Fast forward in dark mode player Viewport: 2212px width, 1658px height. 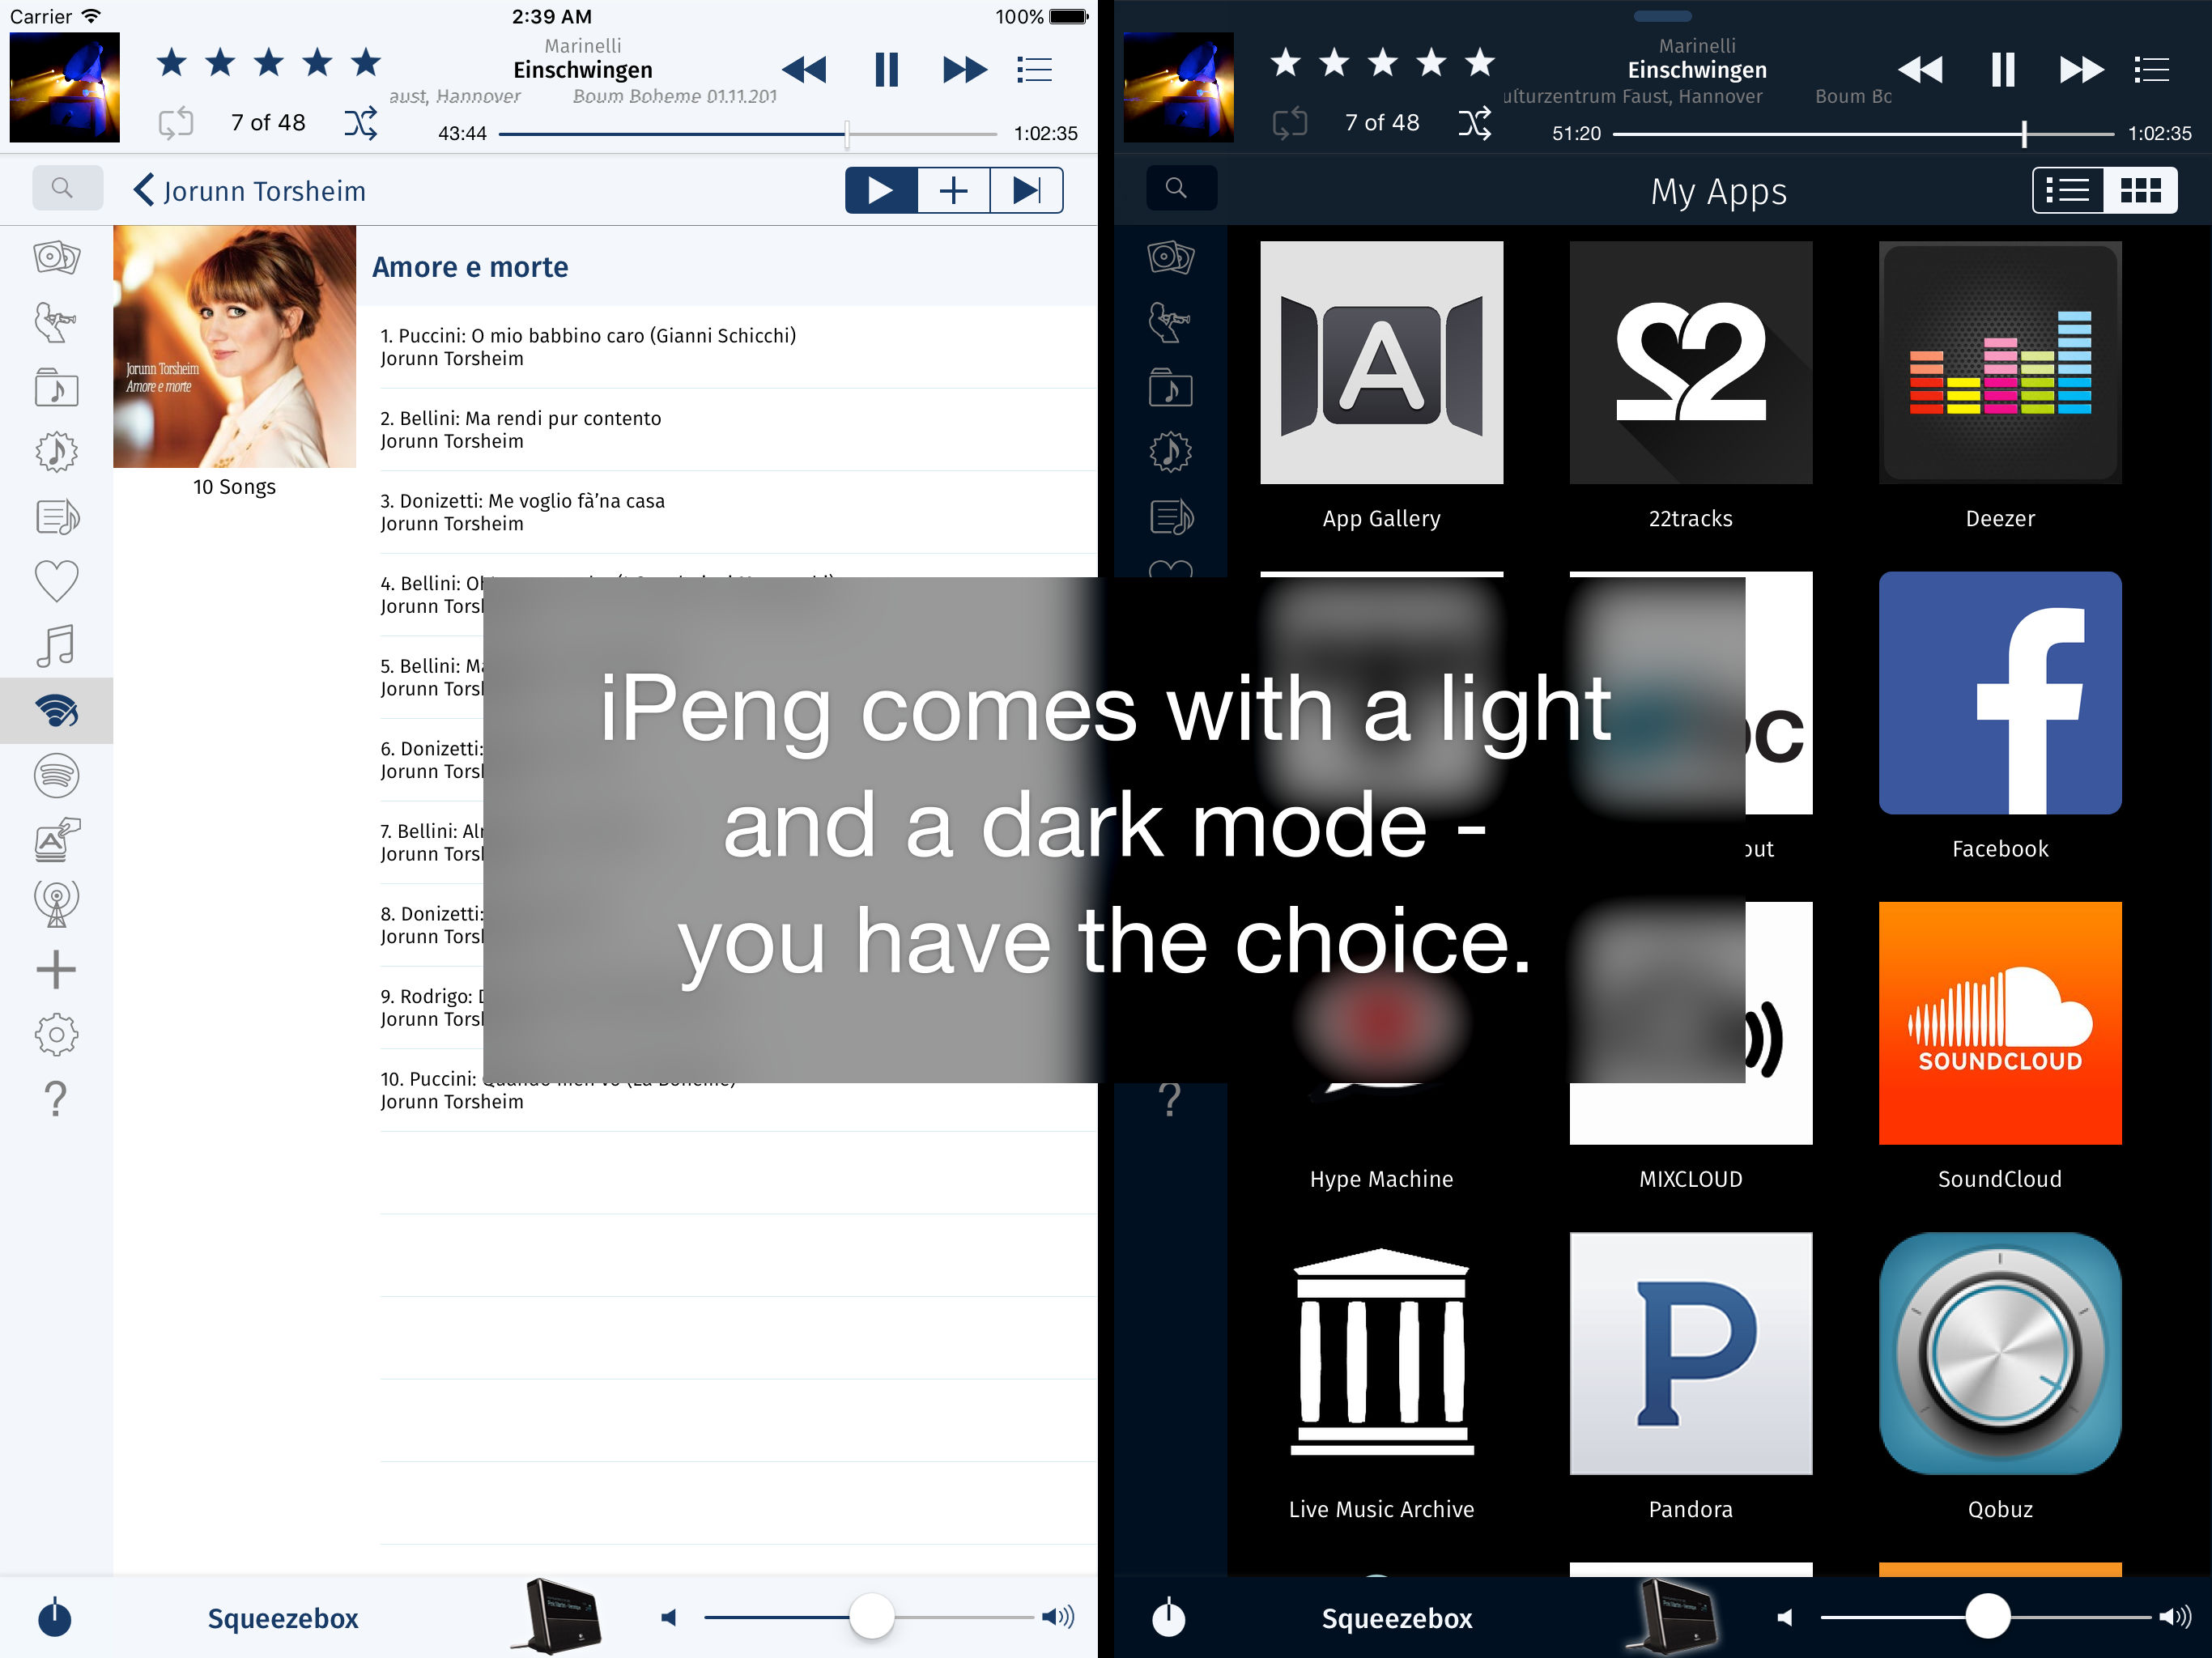coord(2081,70)
